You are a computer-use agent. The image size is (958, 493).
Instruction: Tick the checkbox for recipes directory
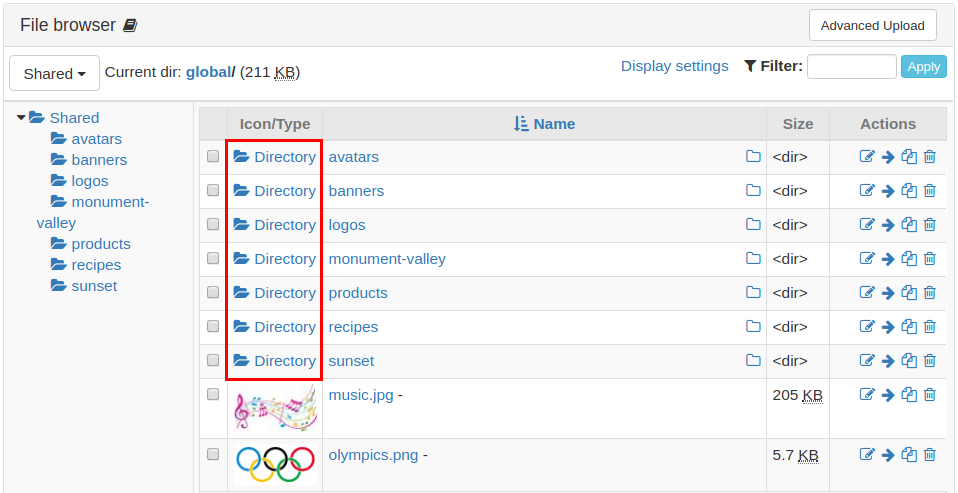[213, 326]
